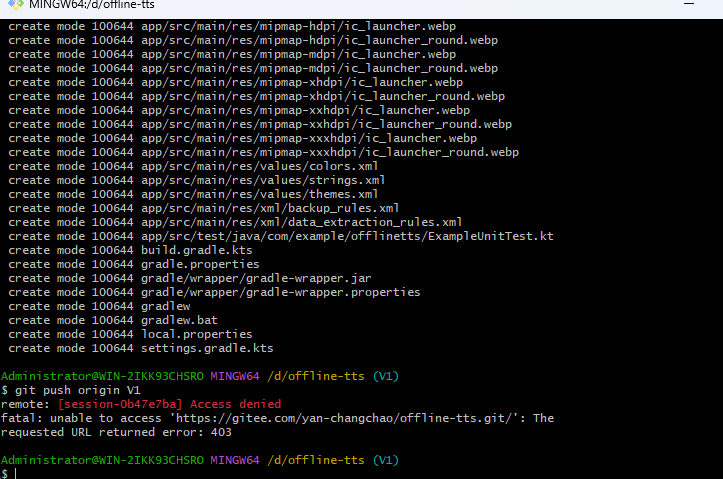Click the values/strings.xml line

coord(197,180)
